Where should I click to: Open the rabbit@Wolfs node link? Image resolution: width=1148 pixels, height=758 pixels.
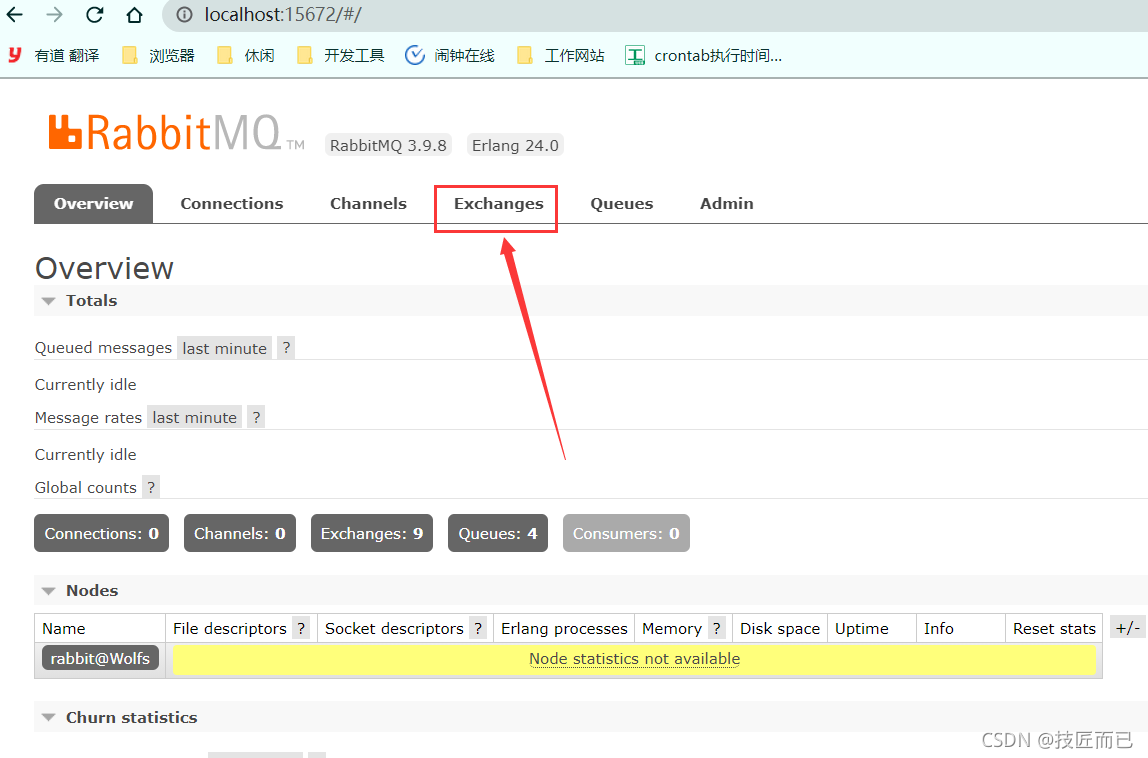(x=100, y=658)
